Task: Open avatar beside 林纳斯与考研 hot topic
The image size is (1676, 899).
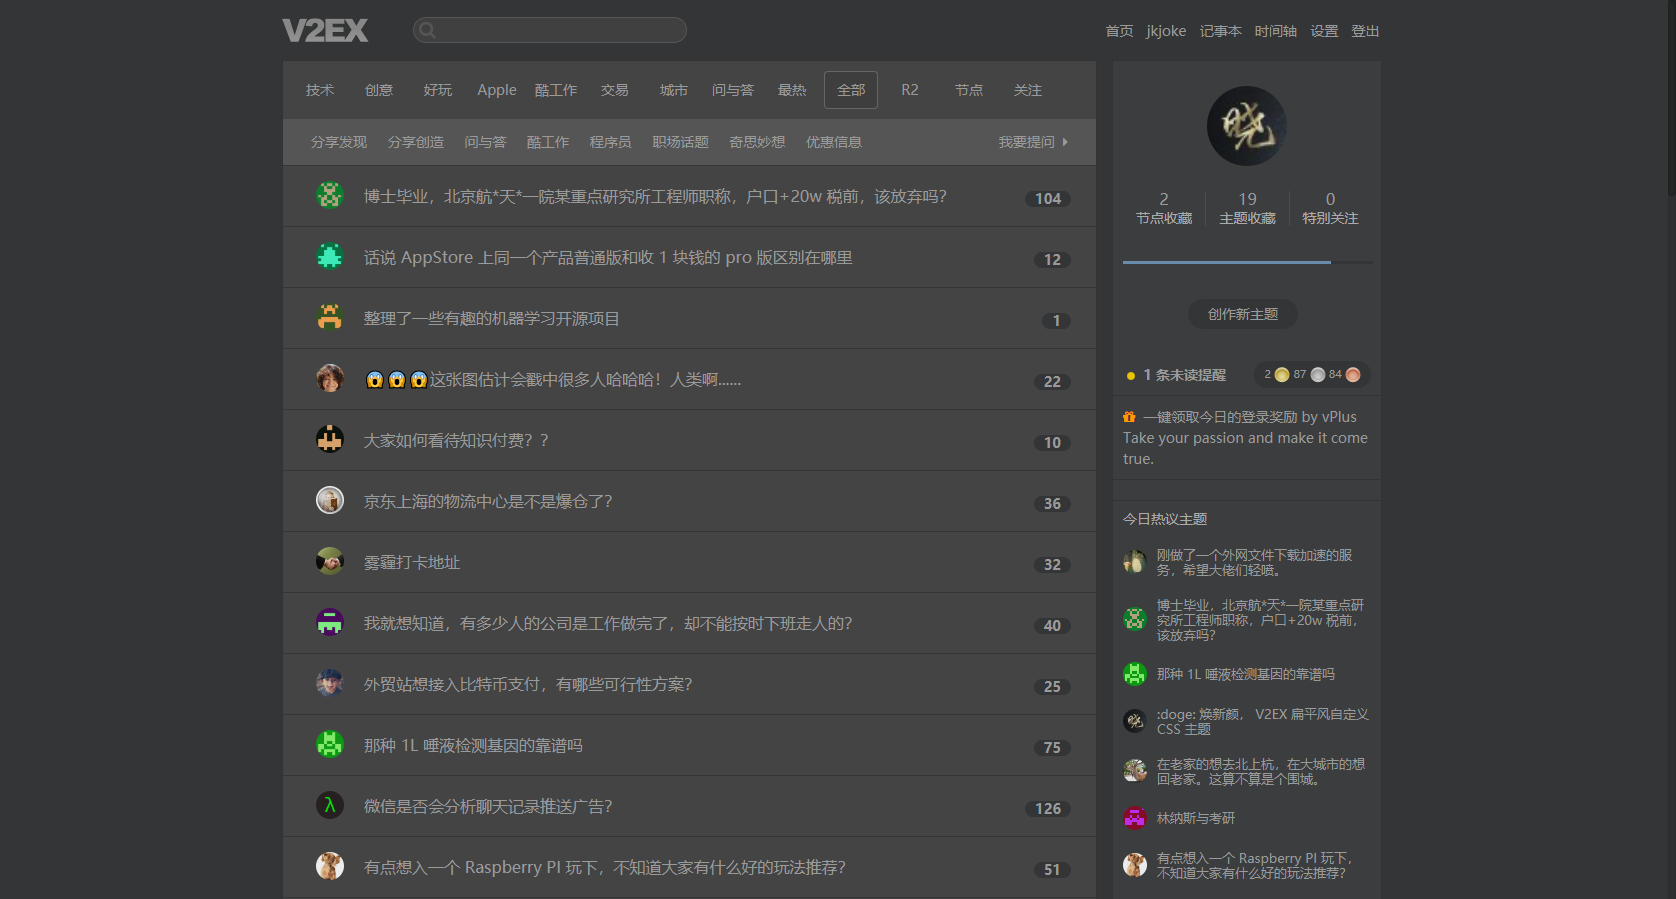Action: (1135, 818)
